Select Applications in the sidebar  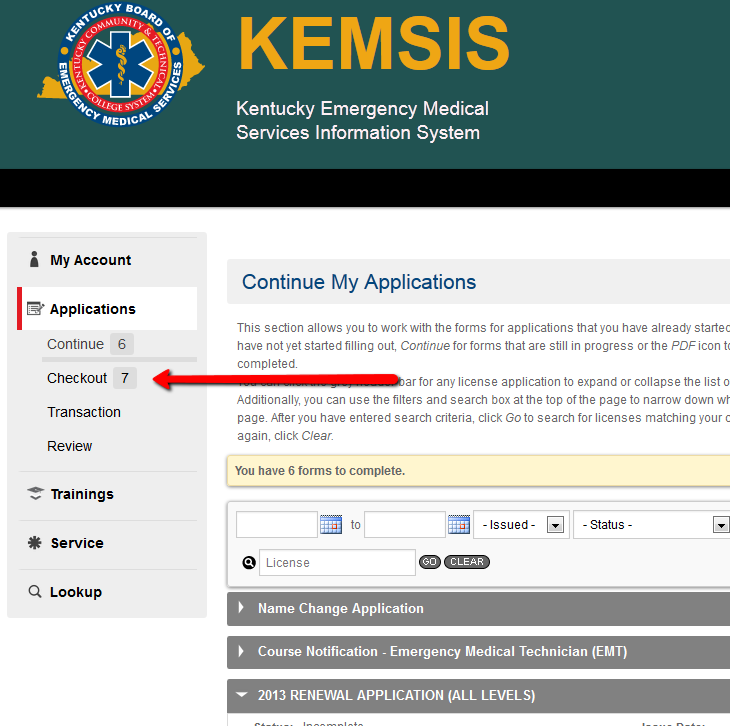(107, 309)
